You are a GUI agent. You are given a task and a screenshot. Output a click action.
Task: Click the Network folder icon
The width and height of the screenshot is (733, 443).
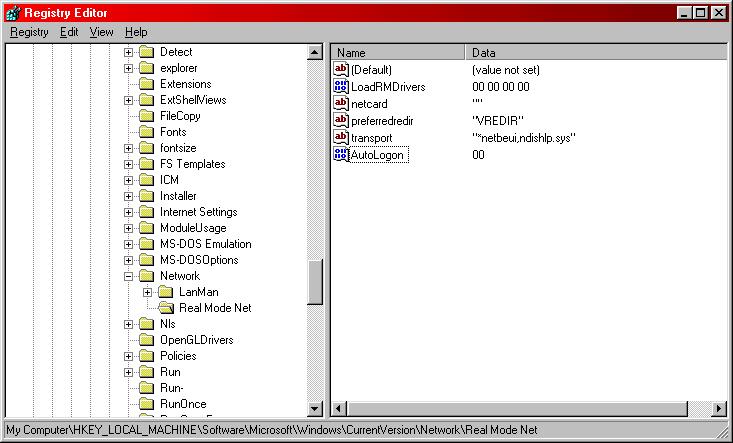coord(147,276)
